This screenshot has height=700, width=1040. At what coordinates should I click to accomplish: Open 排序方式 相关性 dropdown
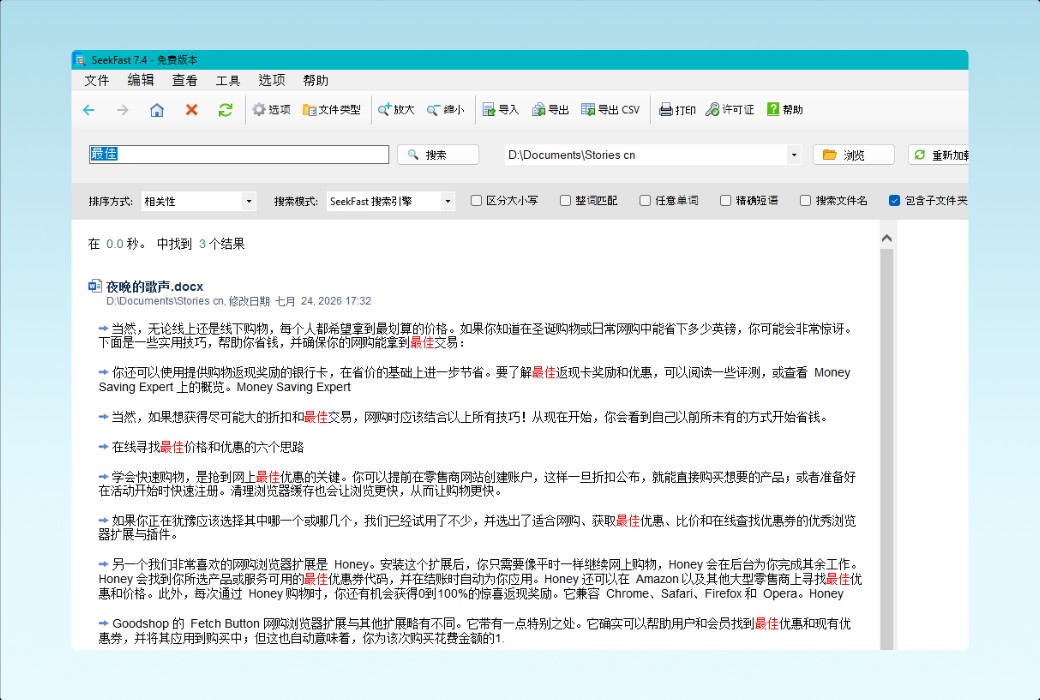(x=198, y=201)
